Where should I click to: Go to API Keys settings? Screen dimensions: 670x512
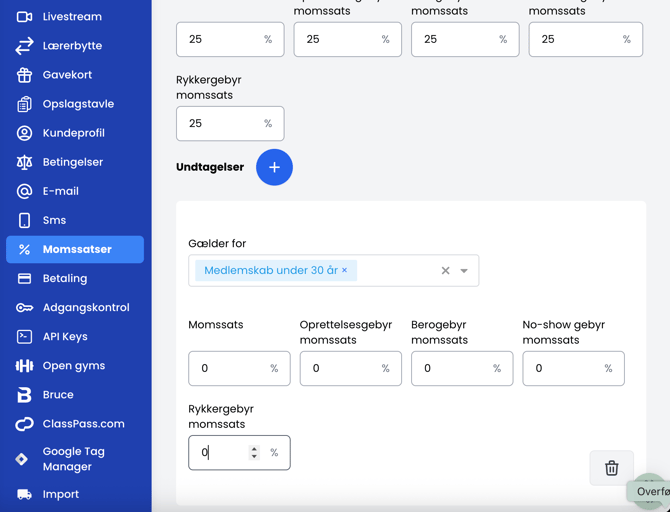pyautogui.click(x=64, y=337)
